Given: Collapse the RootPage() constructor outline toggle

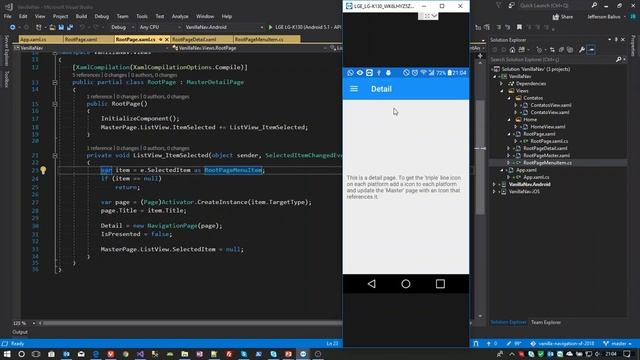Looking at the screenshot, I should point(55,104).
